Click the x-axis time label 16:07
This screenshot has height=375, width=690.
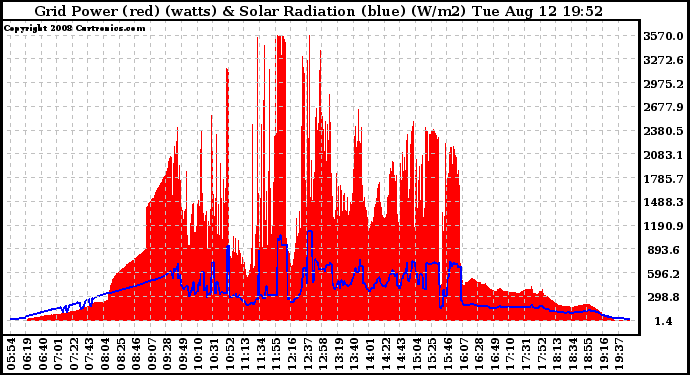coord(464,354)
